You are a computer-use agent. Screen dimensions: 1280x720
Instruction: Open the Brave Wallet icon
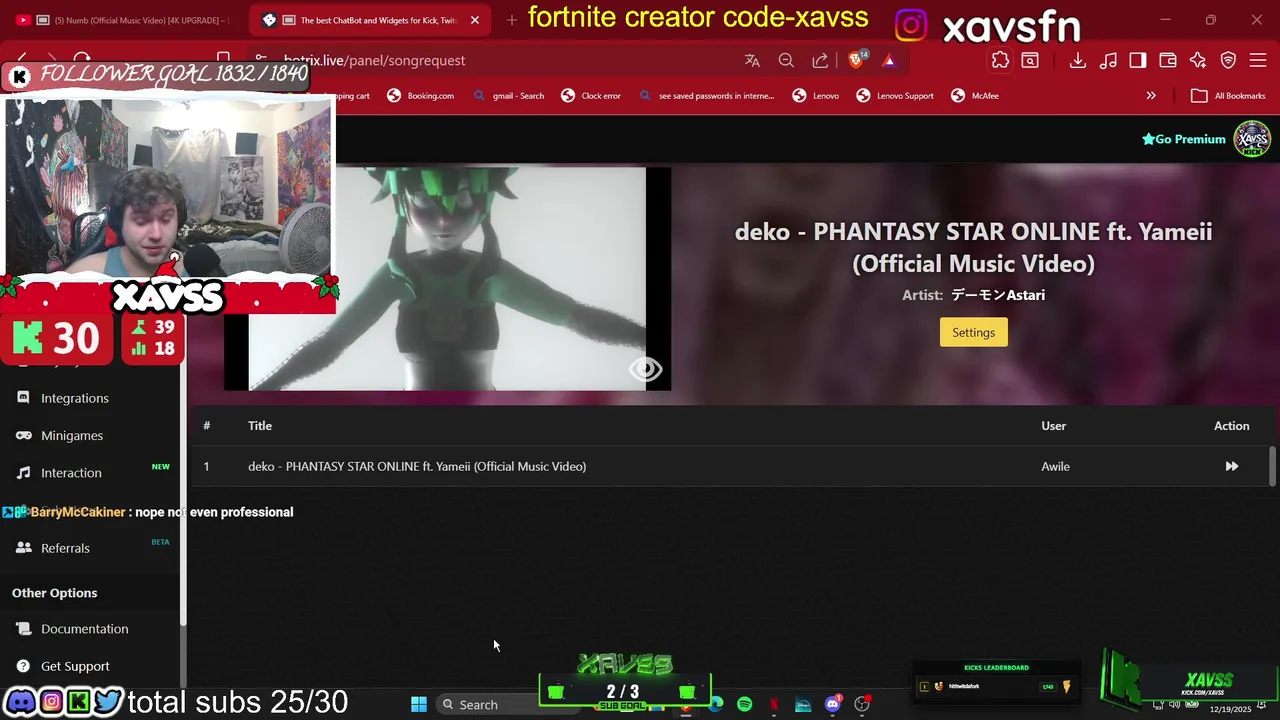point(1168,60)
